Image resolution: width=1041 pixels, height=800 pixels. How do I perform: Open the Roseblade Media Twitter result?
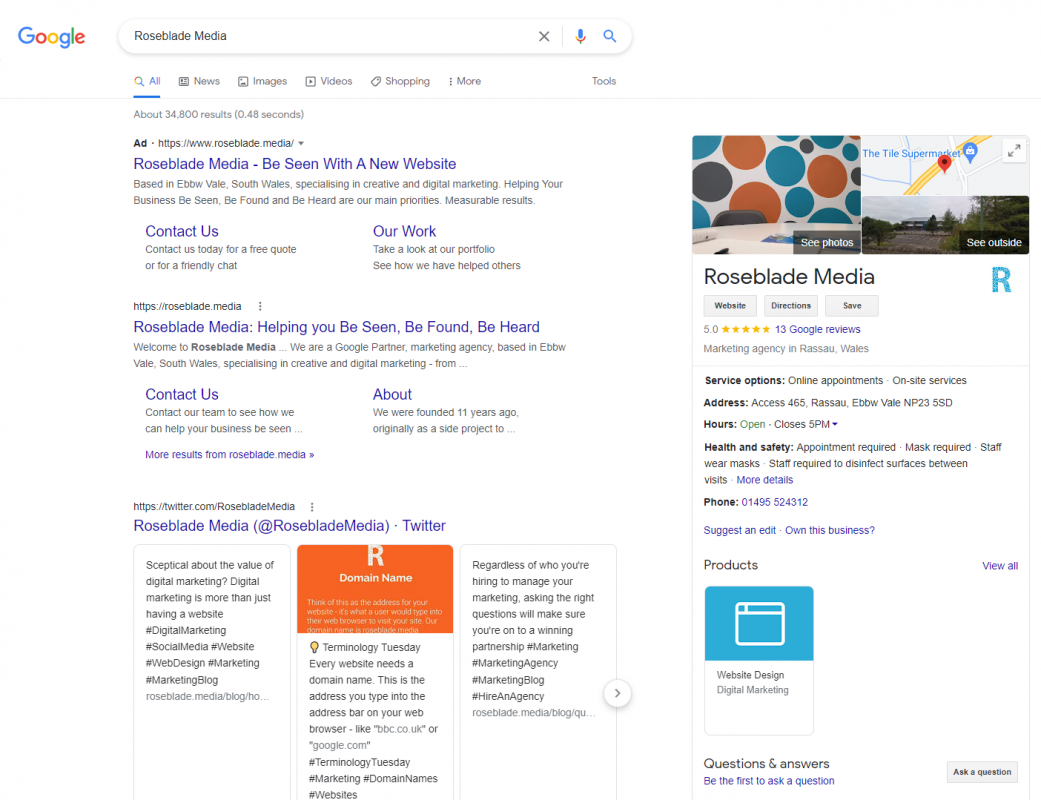click(x=289, y=526)
